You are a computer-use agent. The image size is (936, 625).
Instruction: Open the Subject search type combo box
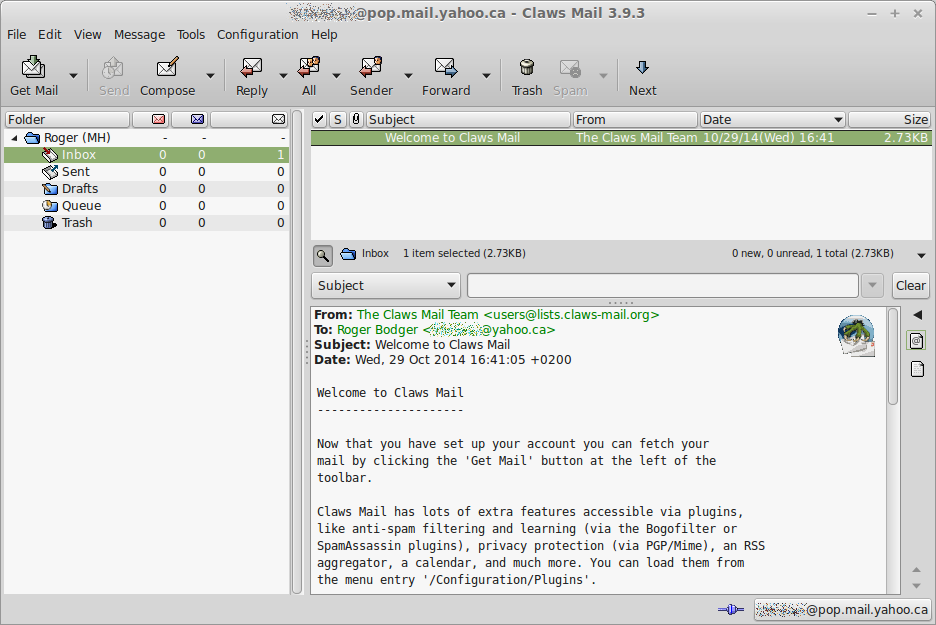[x=386, y=285]
